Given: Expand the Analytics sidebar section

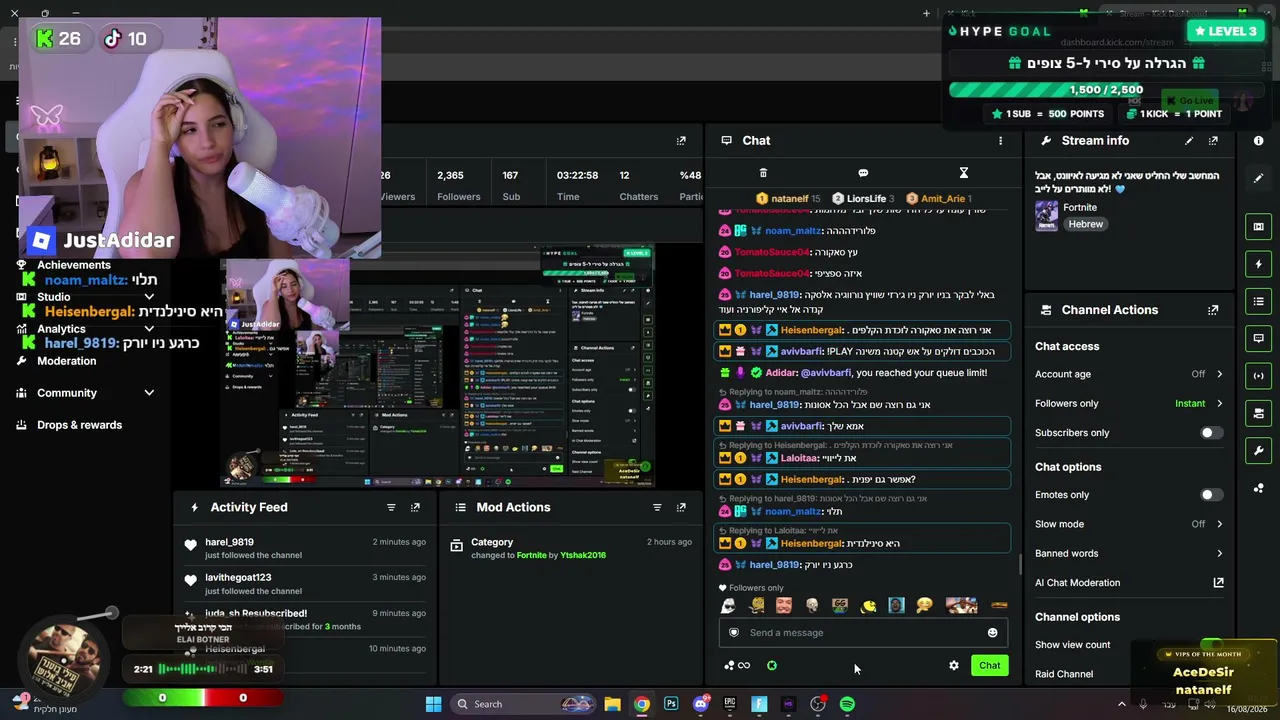Looking at the screenshot, I should [x=149, y=329].
